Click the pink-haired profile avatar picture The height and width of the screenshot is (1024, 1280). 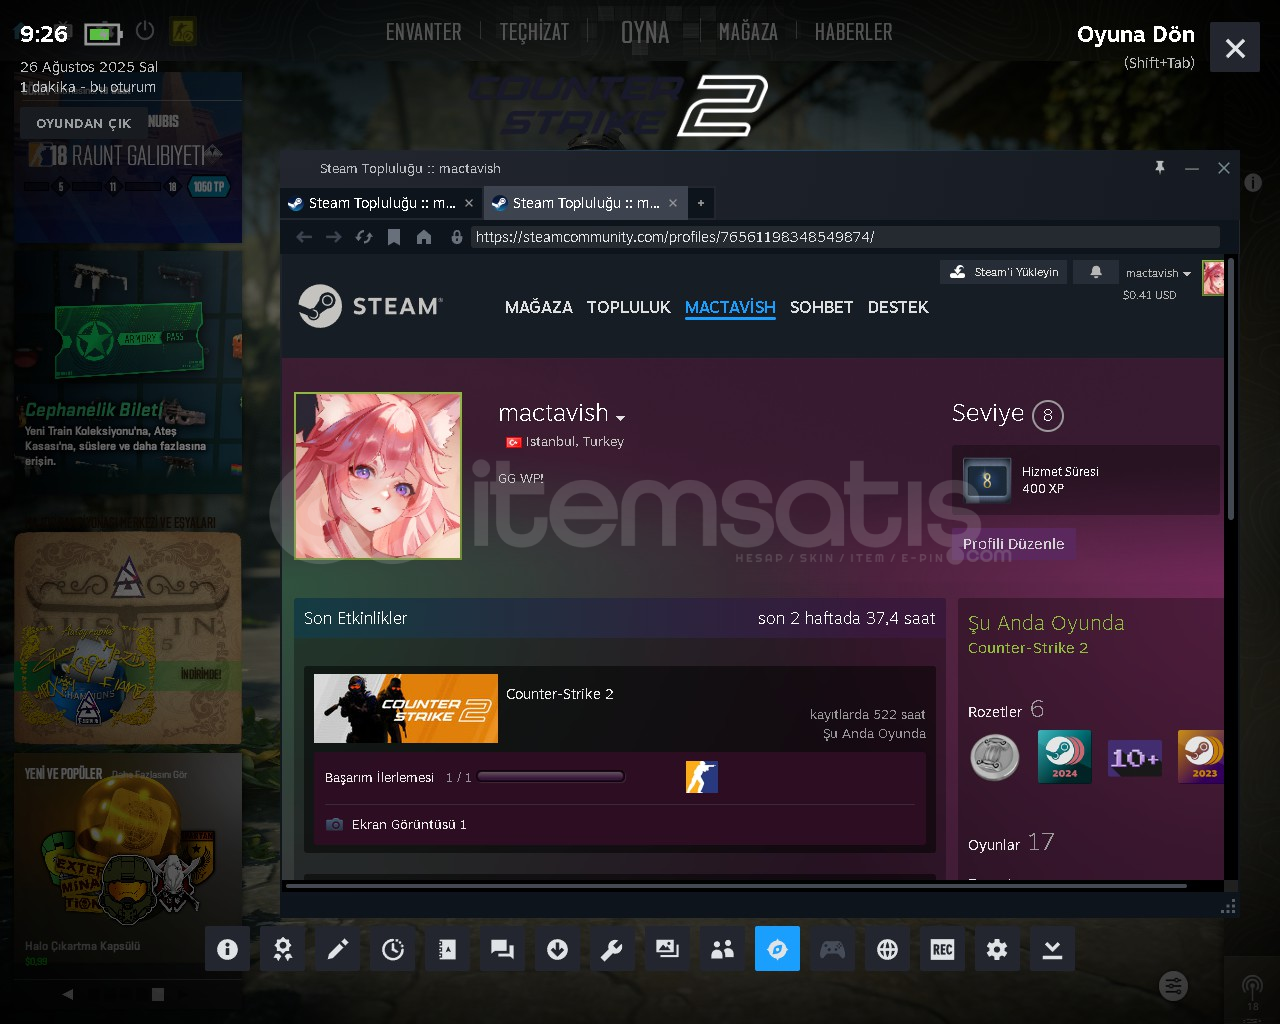pyautogui.click(x=378, y=475)
